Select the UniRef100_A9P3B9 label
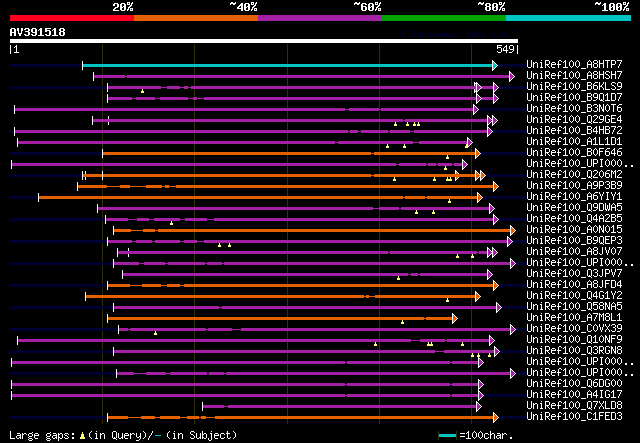Screen dimensions: 640x443 pos(574,186)
